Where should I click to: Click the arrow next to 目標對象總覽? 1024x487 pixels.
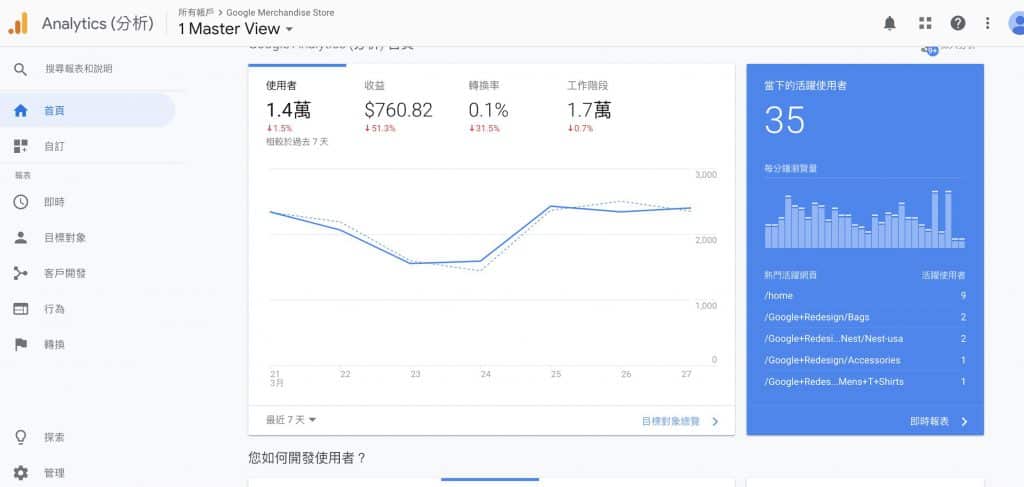coord(715,422)
